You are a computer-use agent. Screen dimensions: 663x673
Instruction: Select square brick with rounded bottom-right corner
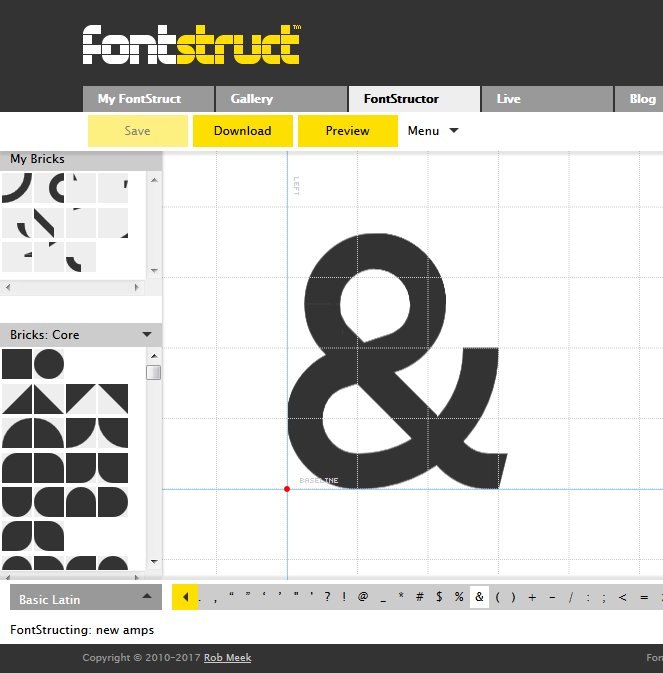(81, 468)
